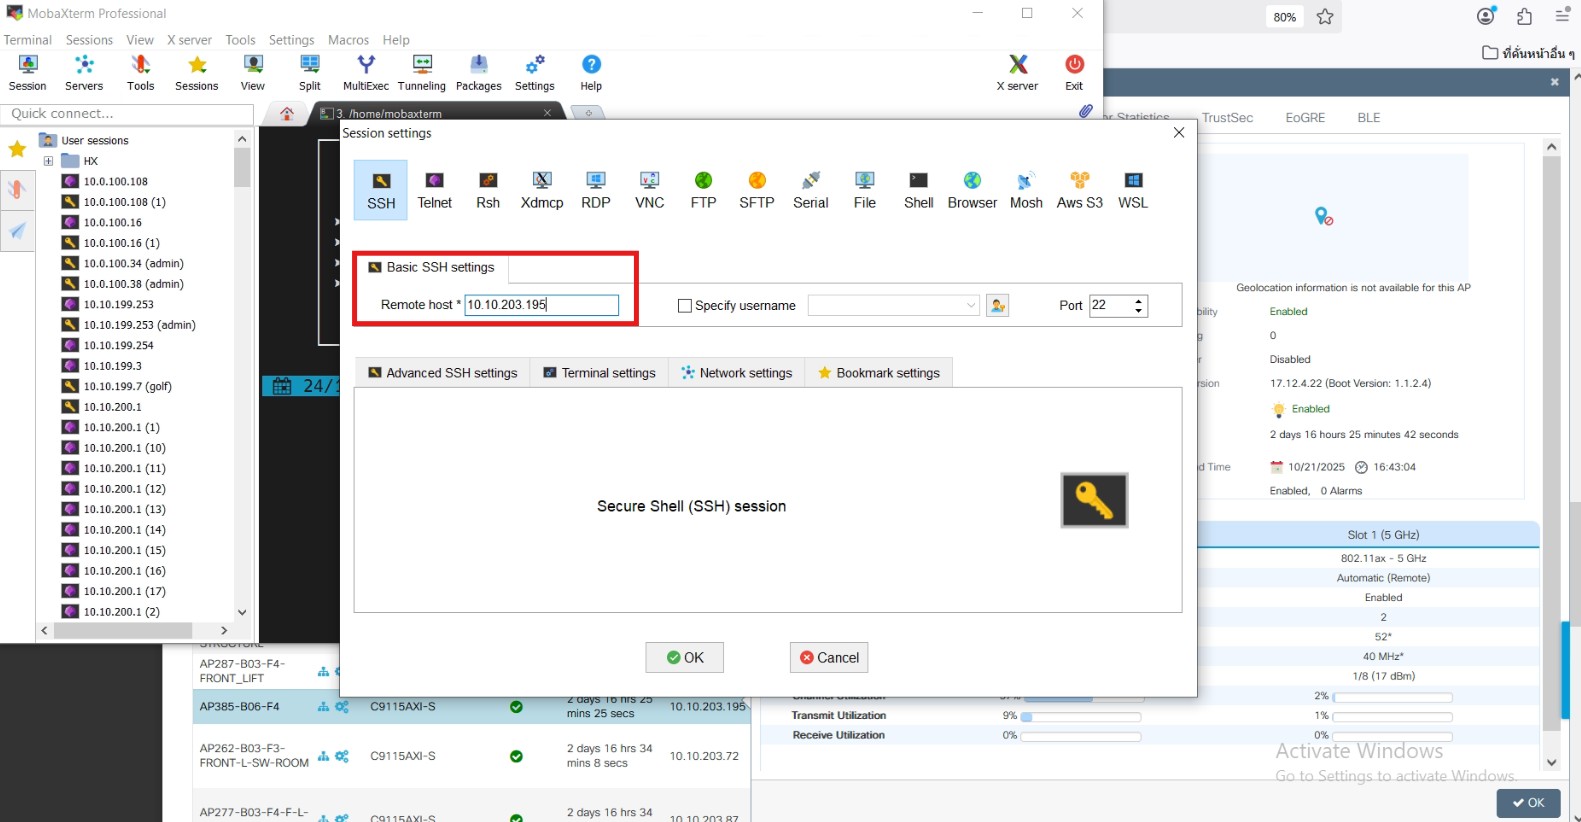Open the Macros menu
This screenshot has height=822, width=1581.
pos(348,40)
